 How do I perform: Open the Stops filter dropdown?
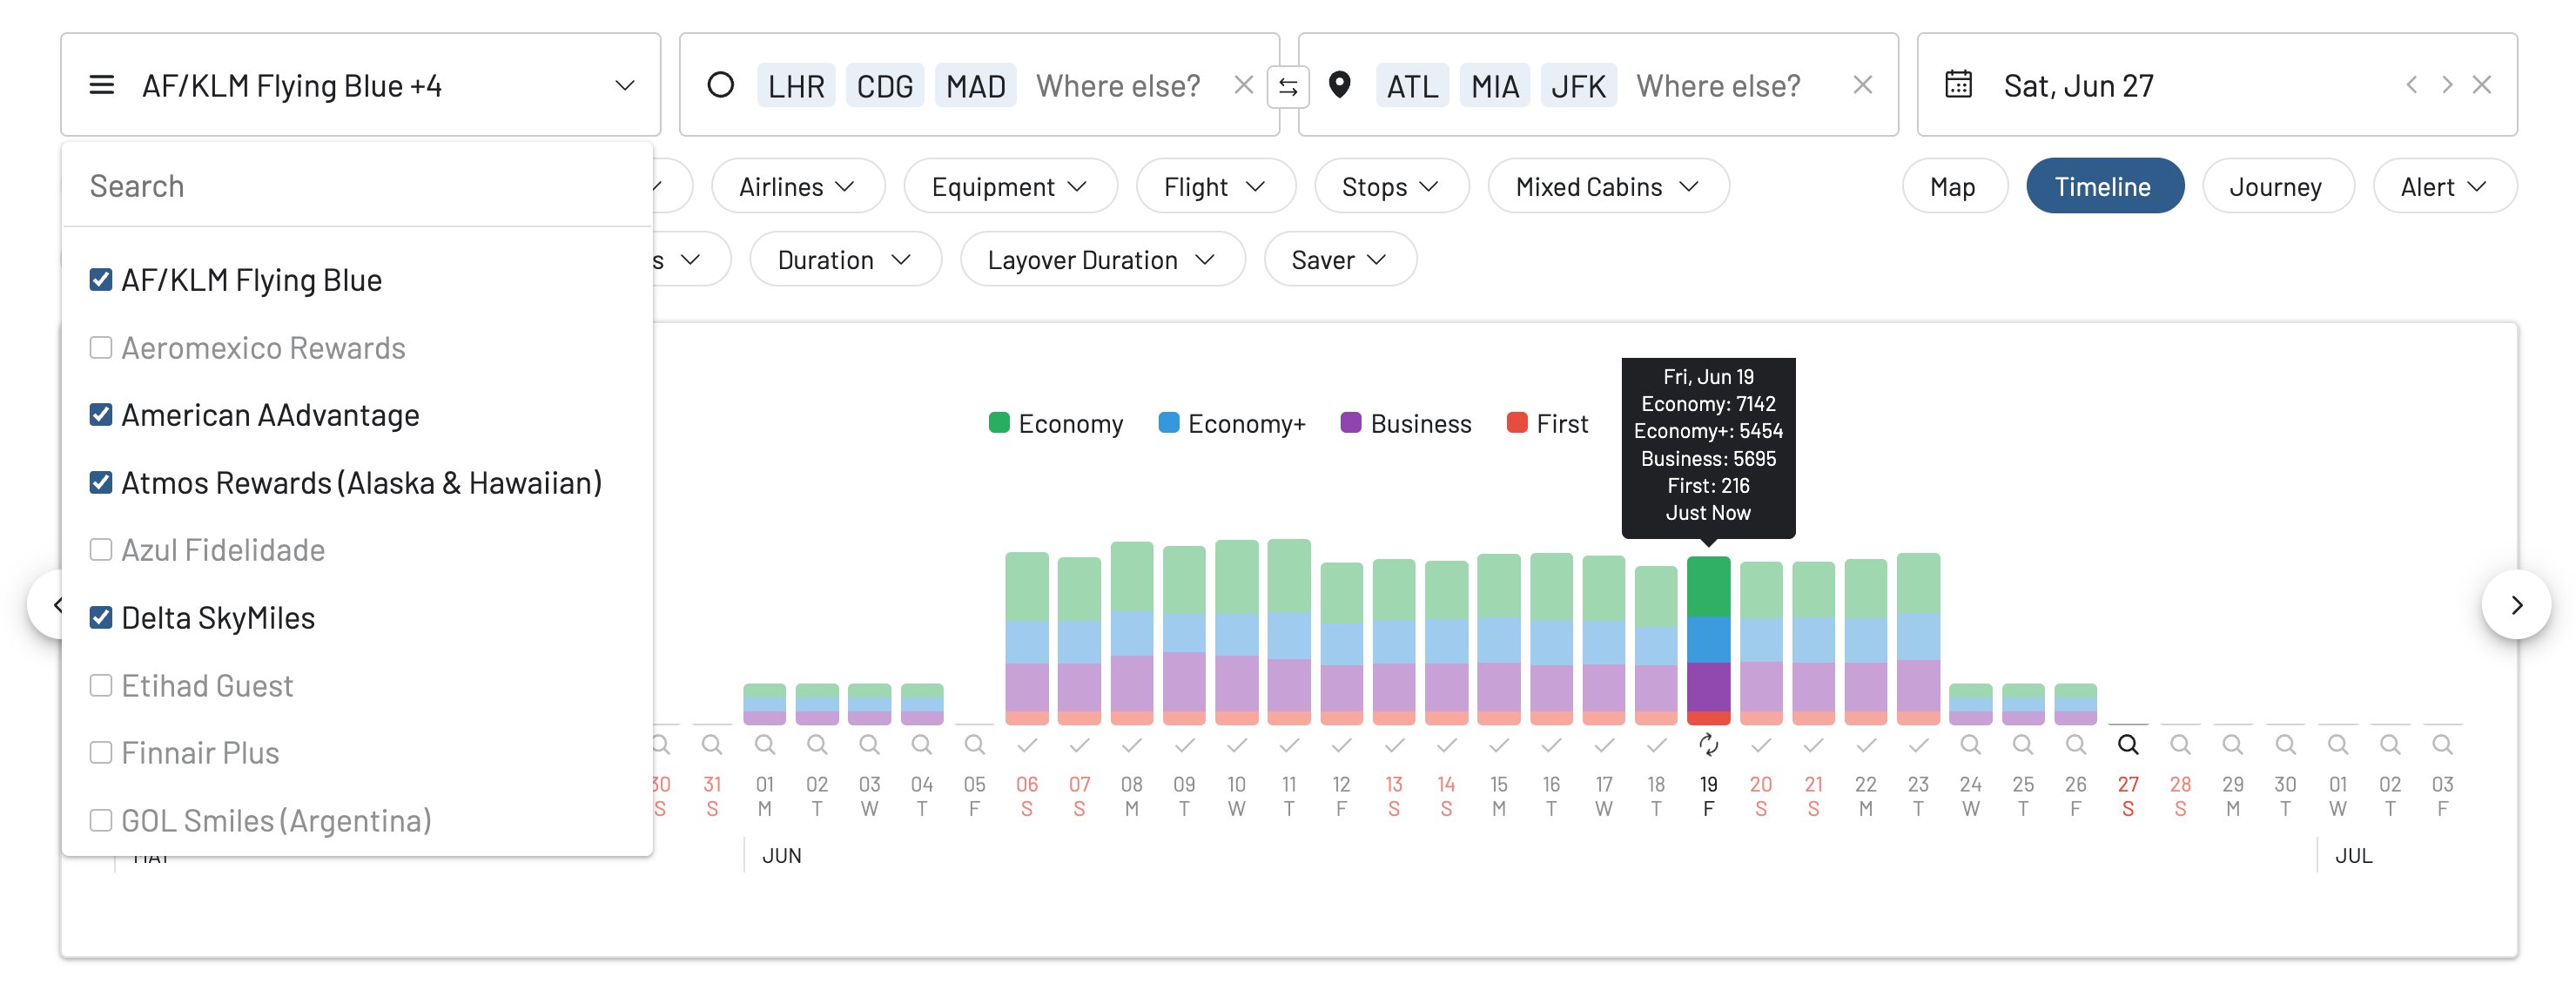(1391, 186)
